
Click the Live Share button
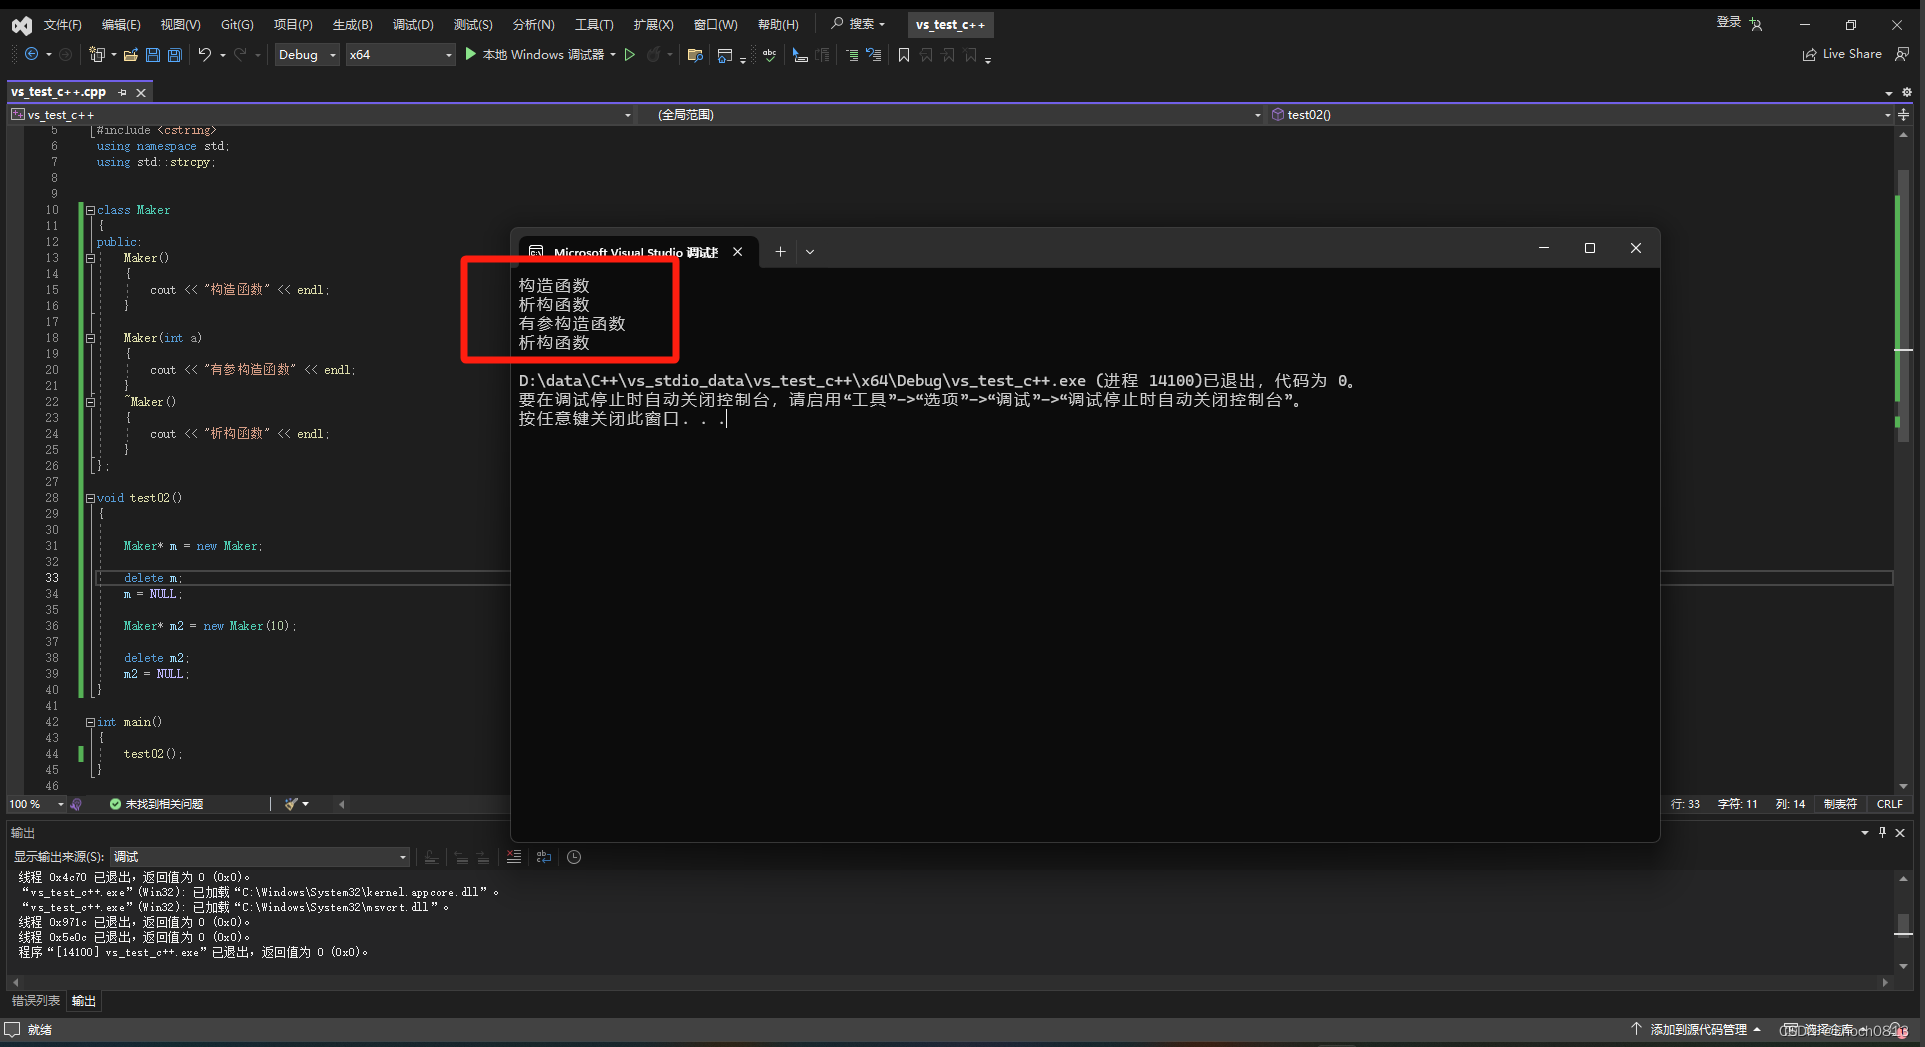pyautogui.click(x=1842, y=54)
